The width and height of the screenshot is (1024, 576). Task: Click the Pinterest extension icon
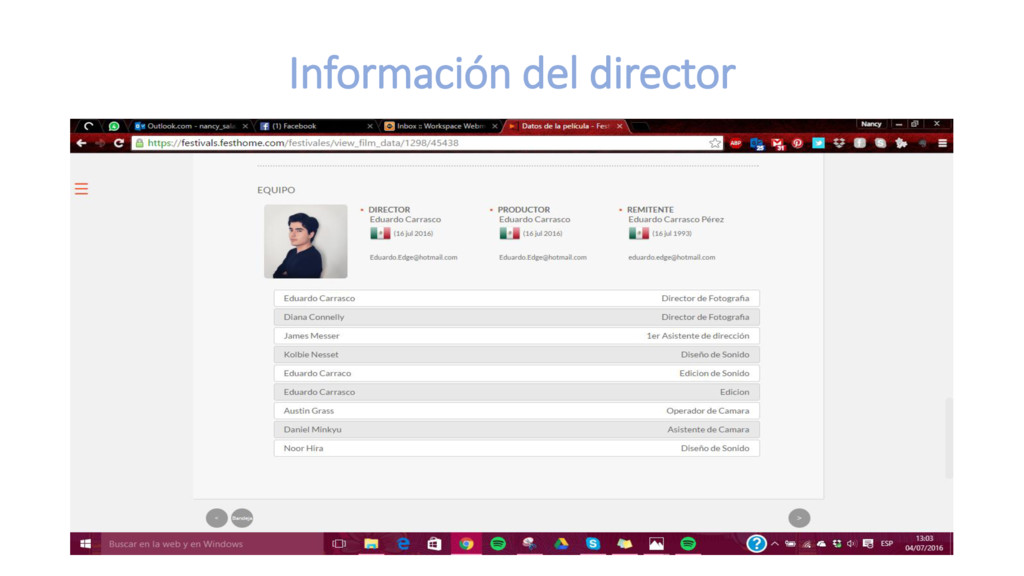[797, 143]
